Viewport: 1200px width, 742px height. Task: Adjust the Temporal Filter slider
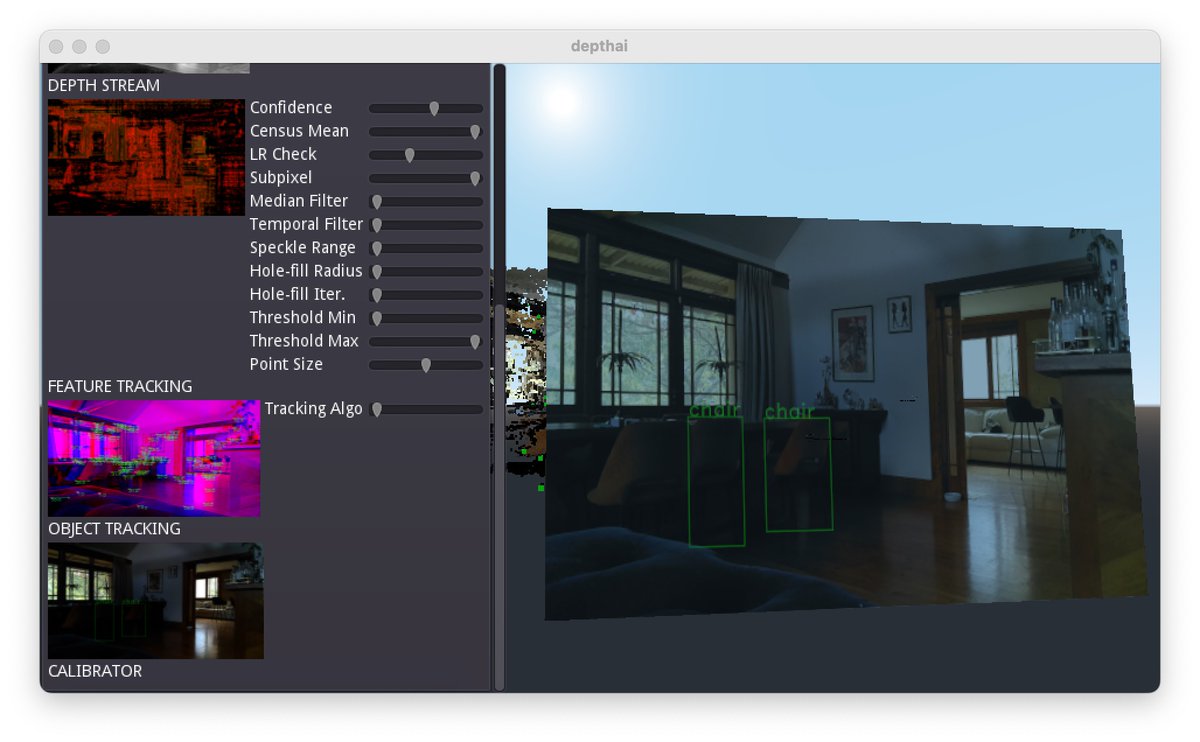pos(426,225)
